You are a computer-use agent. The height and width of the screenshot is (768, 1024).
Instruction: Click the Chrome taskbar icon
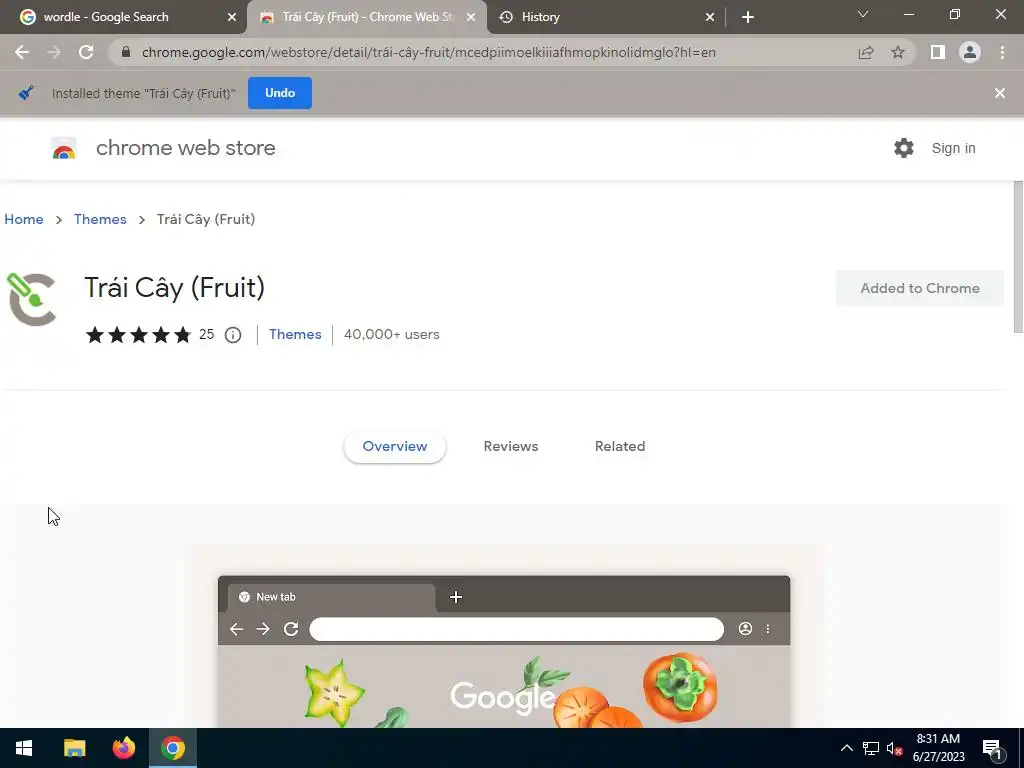tap(173, 748)
